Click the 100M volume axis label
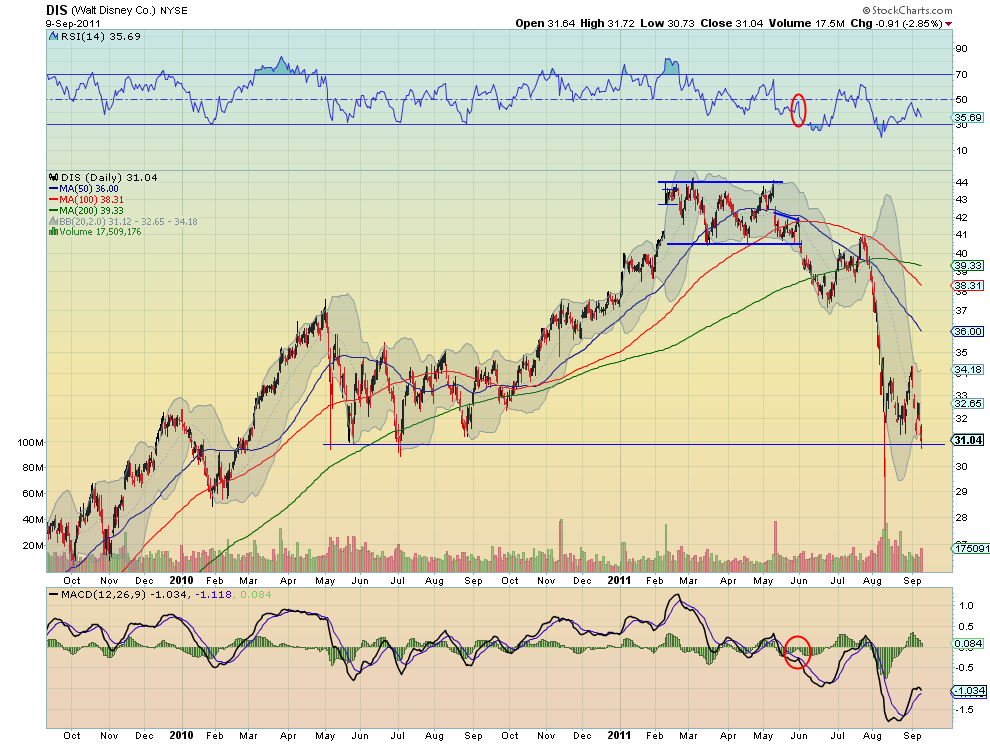 coord(30,443)
